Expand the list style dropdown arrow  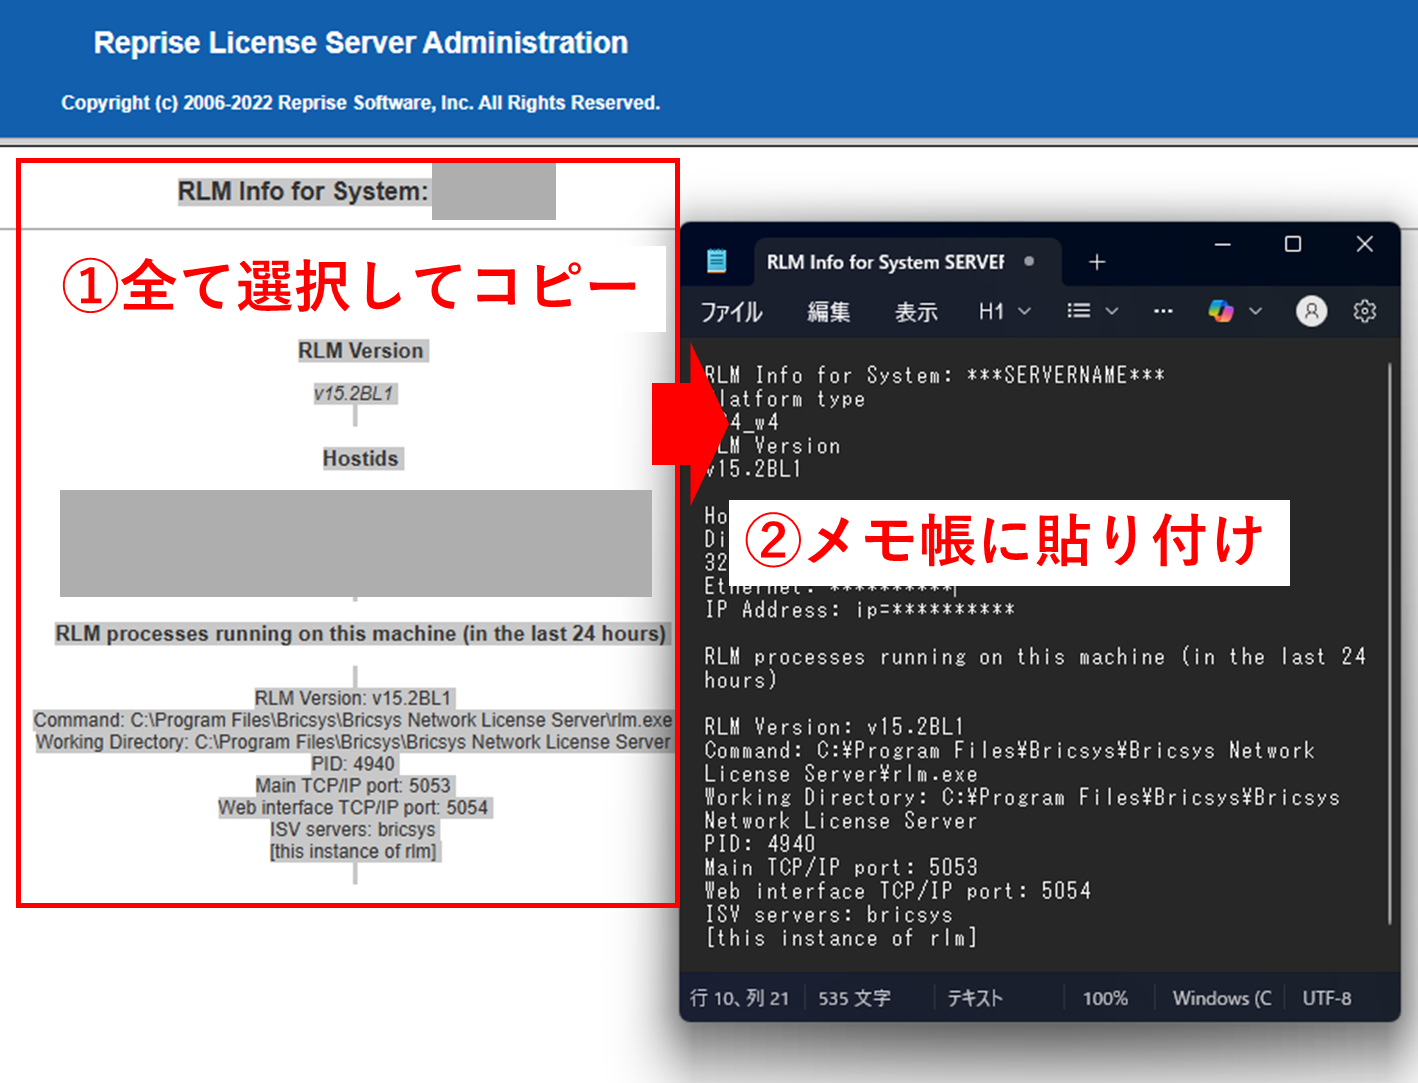1112,311
